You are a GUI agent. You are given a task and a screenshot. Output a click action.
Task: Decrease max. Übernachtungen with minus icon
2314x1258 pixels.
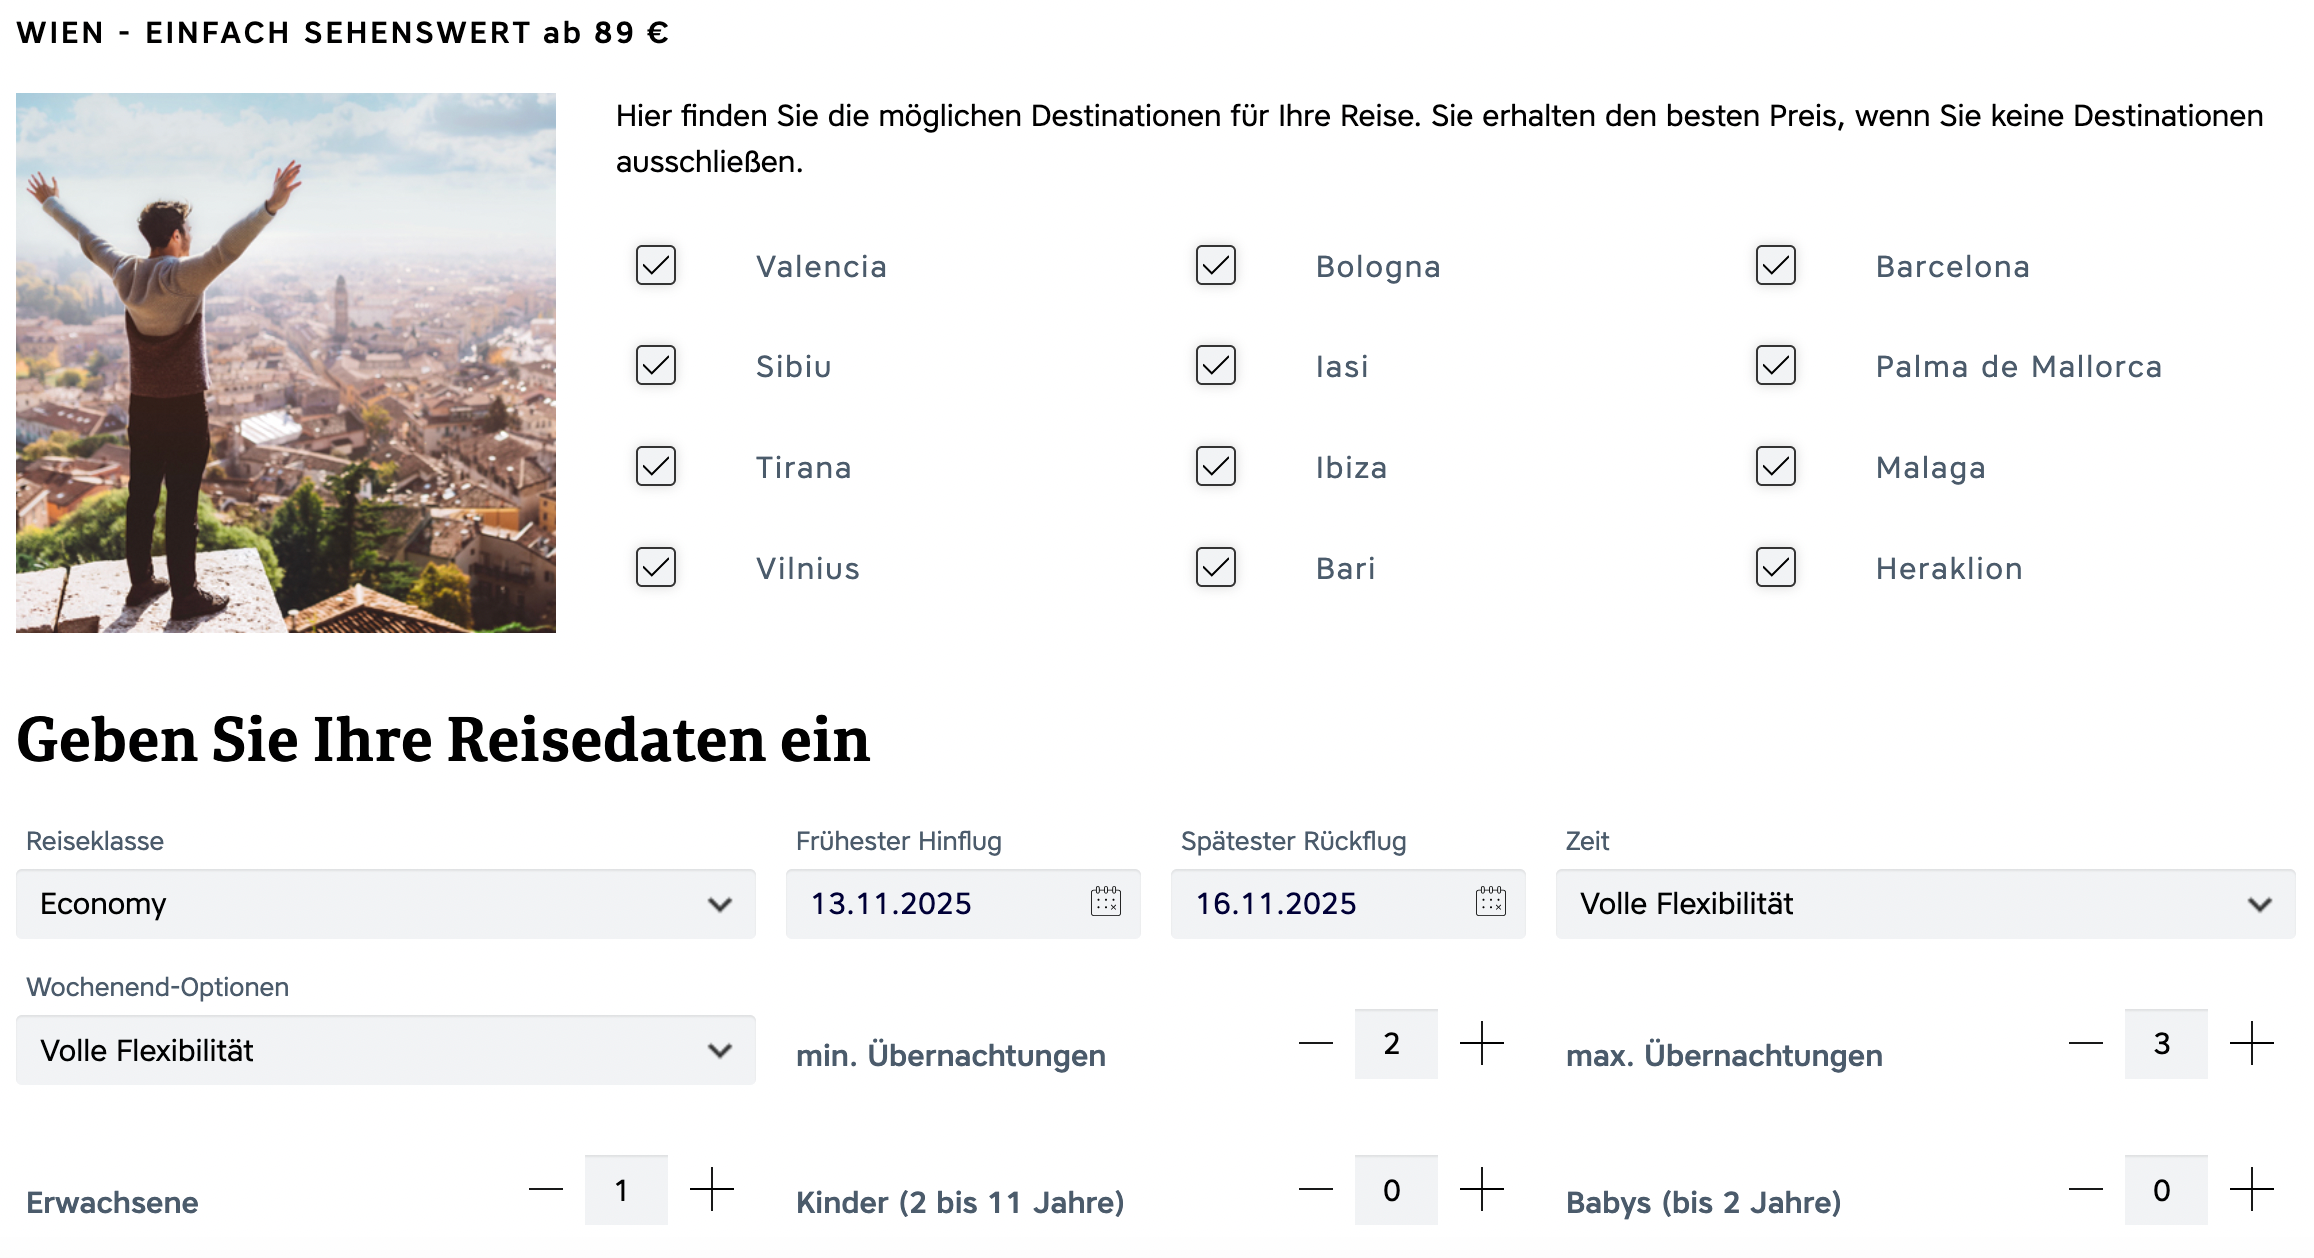[x=2085, y=1044]
